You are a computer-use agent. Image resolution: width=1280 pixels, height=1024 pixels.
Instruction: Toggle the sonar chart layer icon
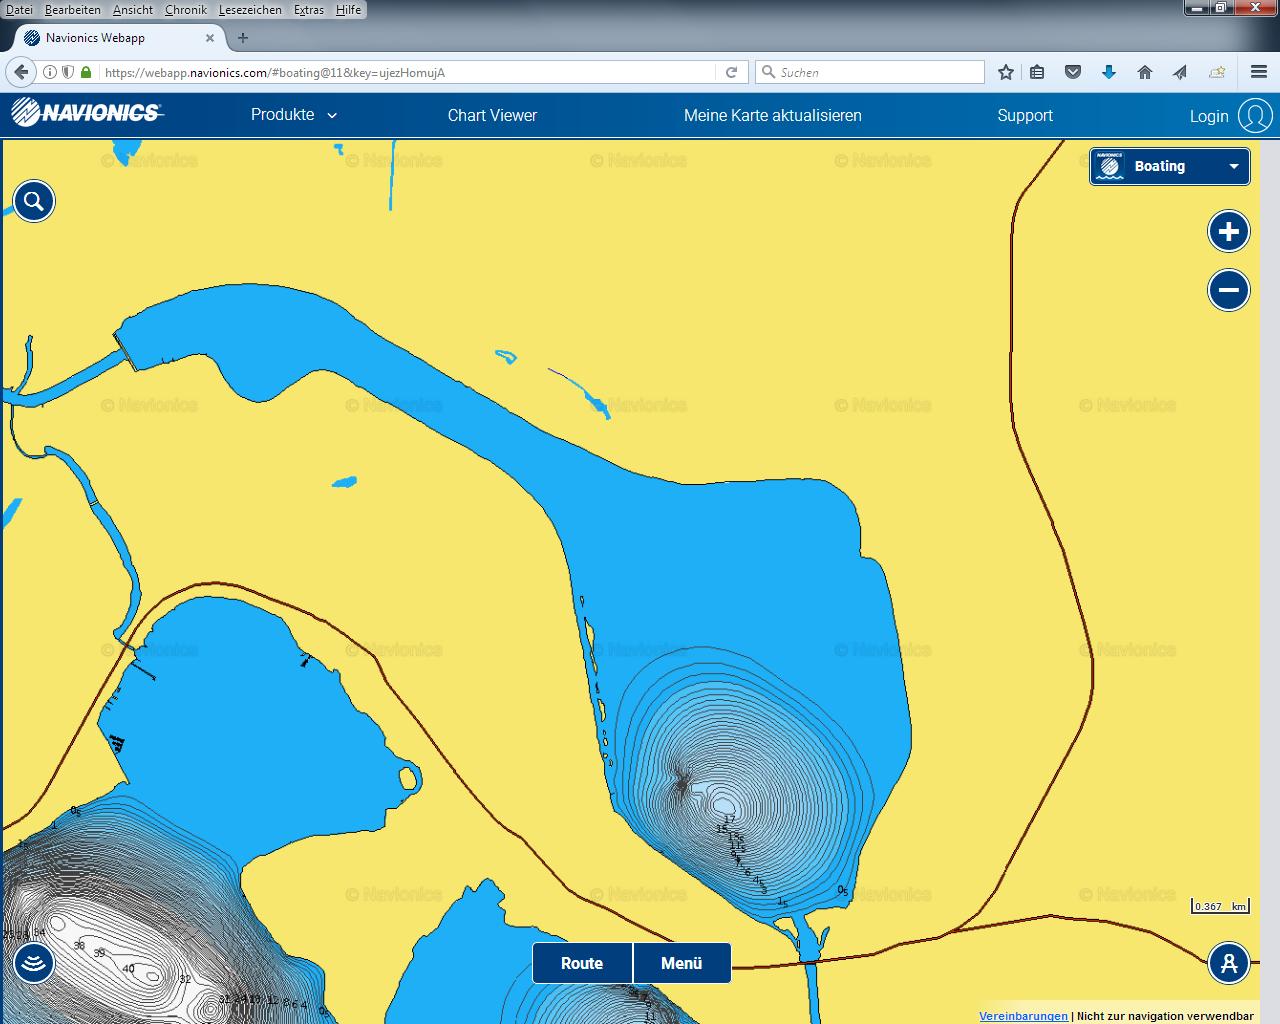click(x=34, y=963)
